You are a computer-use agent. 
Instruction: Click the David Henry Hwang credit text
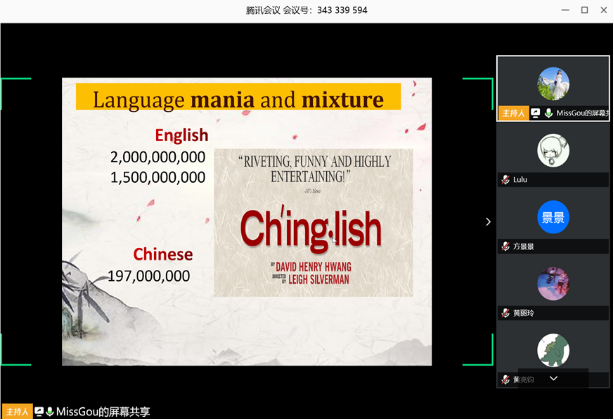313,267
